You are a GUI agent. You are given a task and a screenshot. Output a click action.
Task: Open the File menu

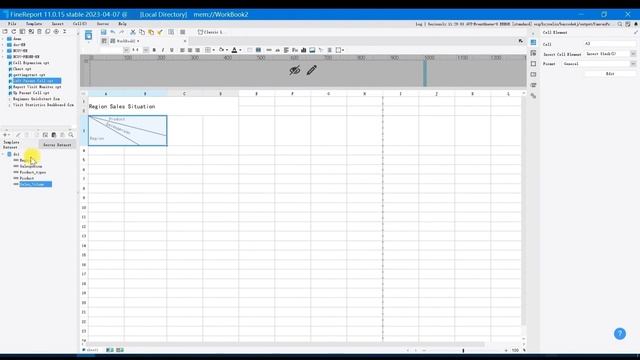point(12,24)
